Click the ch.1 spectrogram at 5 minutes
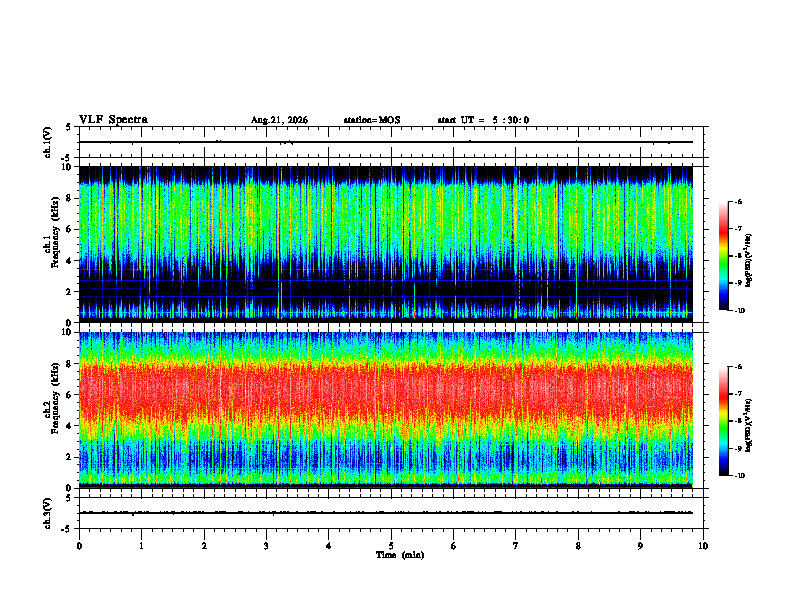 391,244
